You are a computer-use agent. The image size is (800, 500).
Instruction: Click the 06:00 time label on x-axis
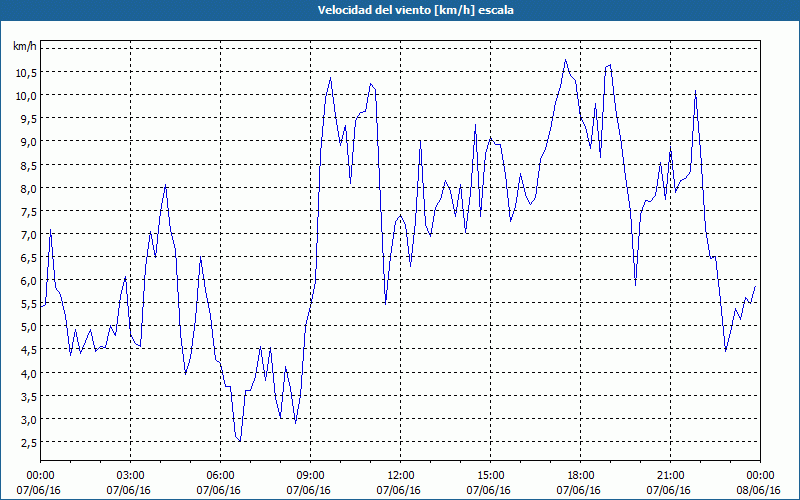click(x=218, y=476)
